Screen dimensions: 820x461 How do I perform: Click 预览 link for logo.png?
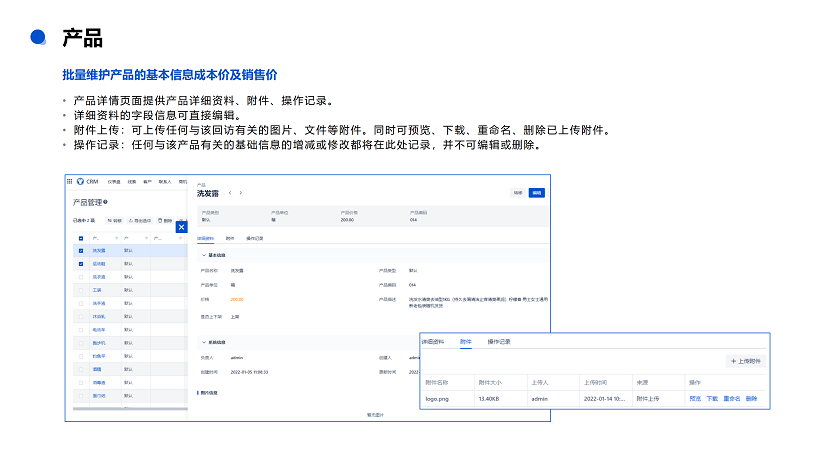pyautogui.click(x=695, y=399)
